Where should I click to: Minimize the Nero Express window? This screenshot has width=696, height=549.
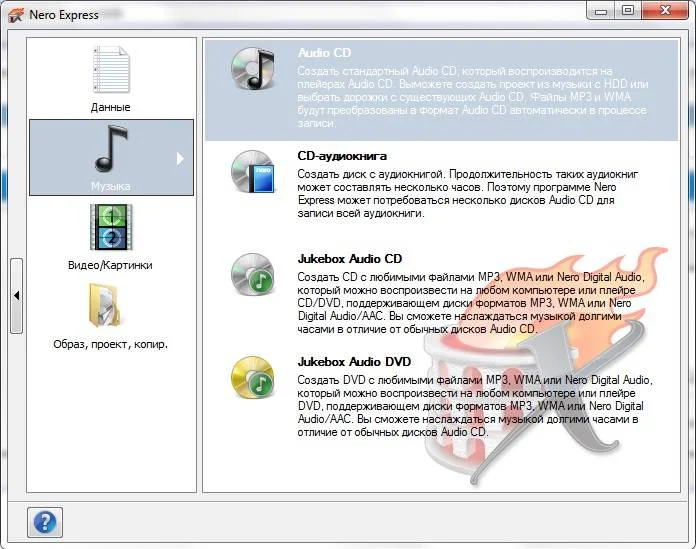tap(601, 11)
